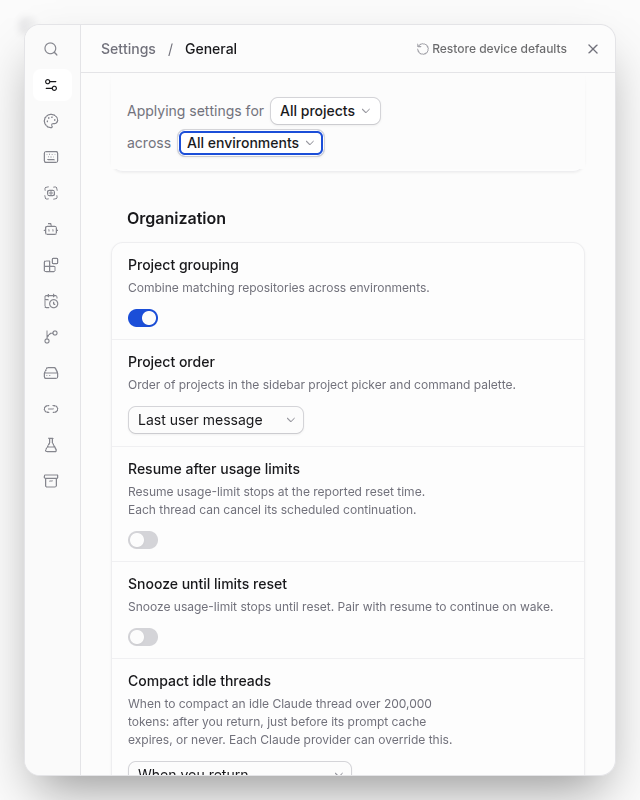
Task: Open the screen capture icon in sidebar
Action: tap(51, 193)
